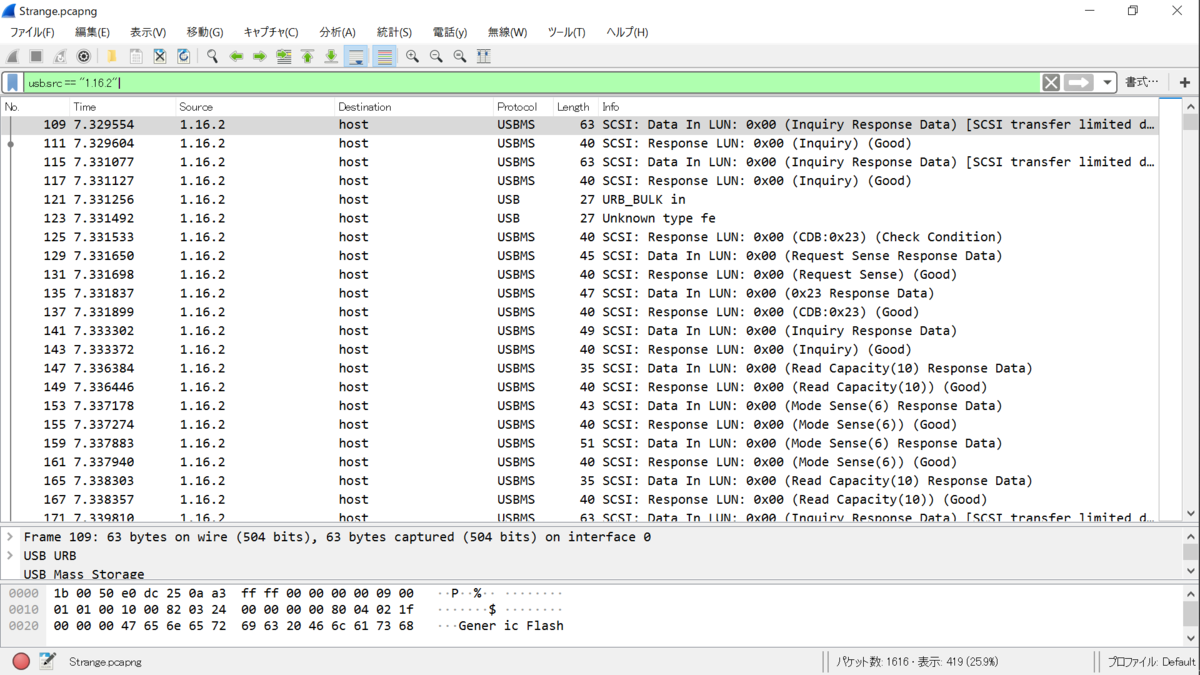Expand the USB URB tree row
This screenshot has height=675, width=1200.
click(10, 556)
